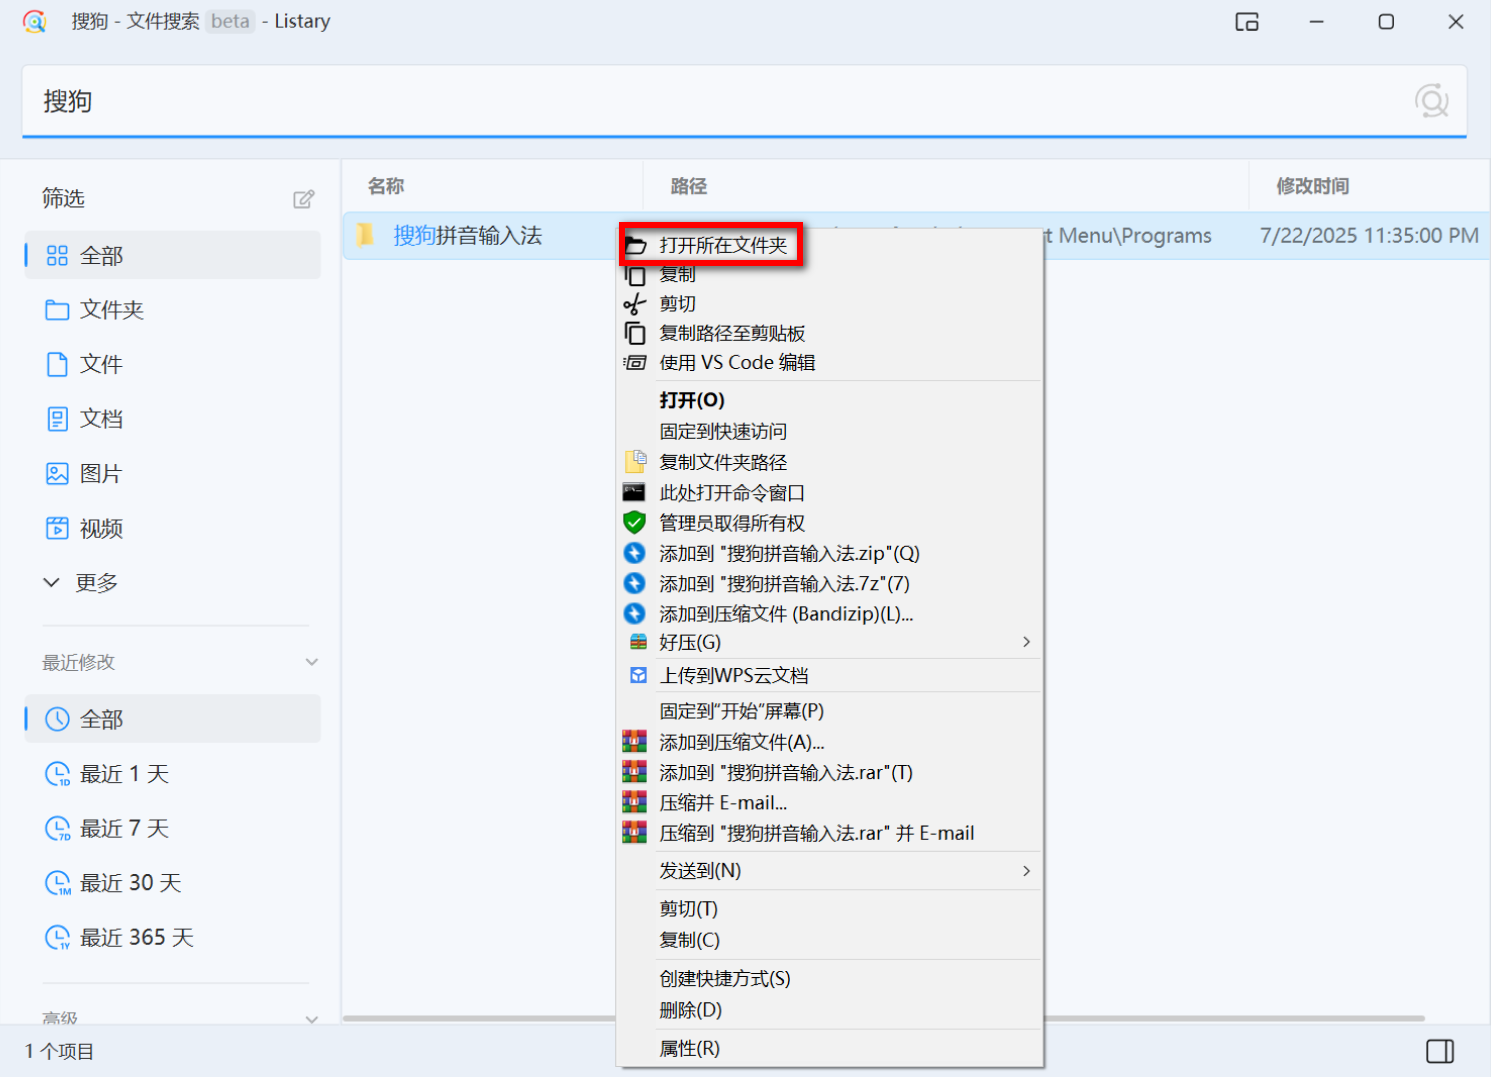Expand the 更多 filters chevron
The height and width of the screenshot is (1077, 1491).
[x=52, y=583]
